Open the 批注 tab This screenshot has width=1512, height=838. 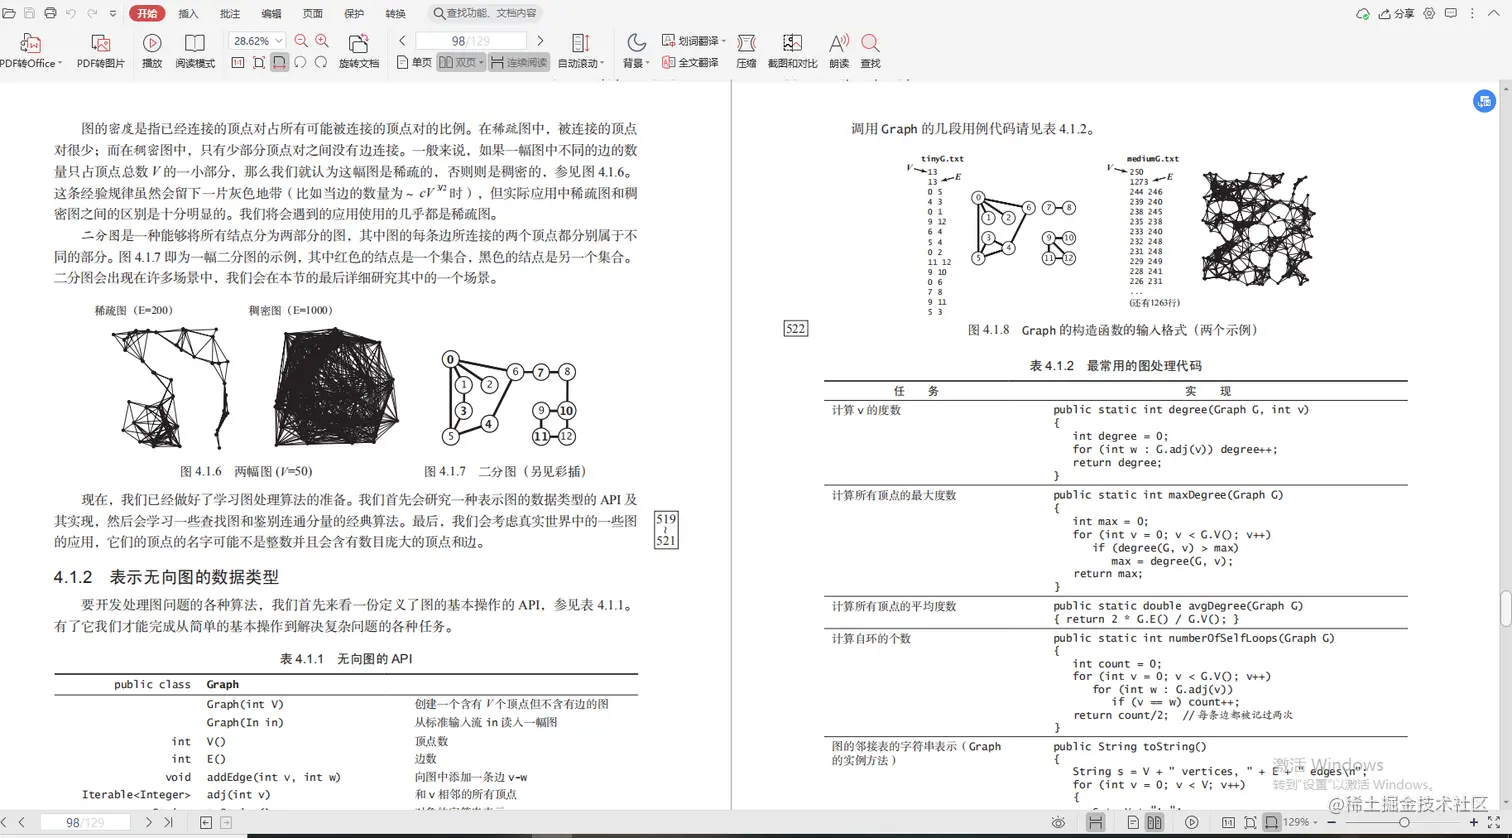point(230,14)
